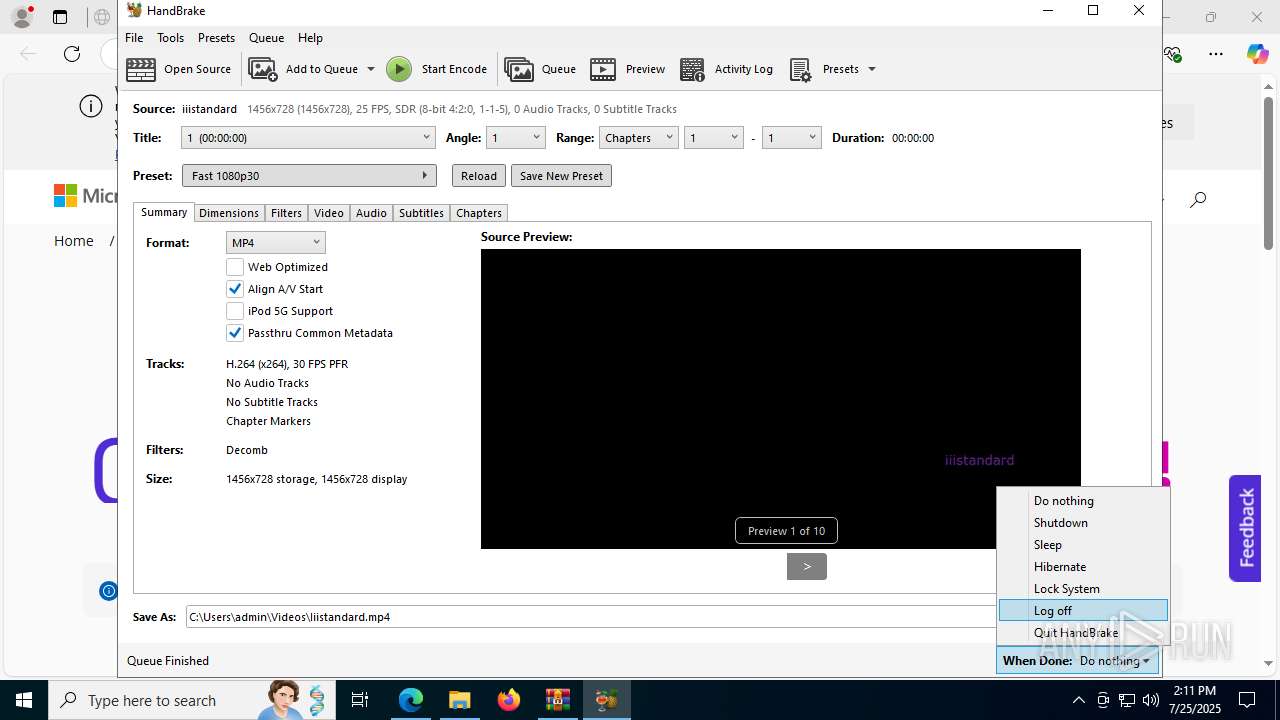Open Firefox from taskbar
1280x720 pixels.
(509, 700)
